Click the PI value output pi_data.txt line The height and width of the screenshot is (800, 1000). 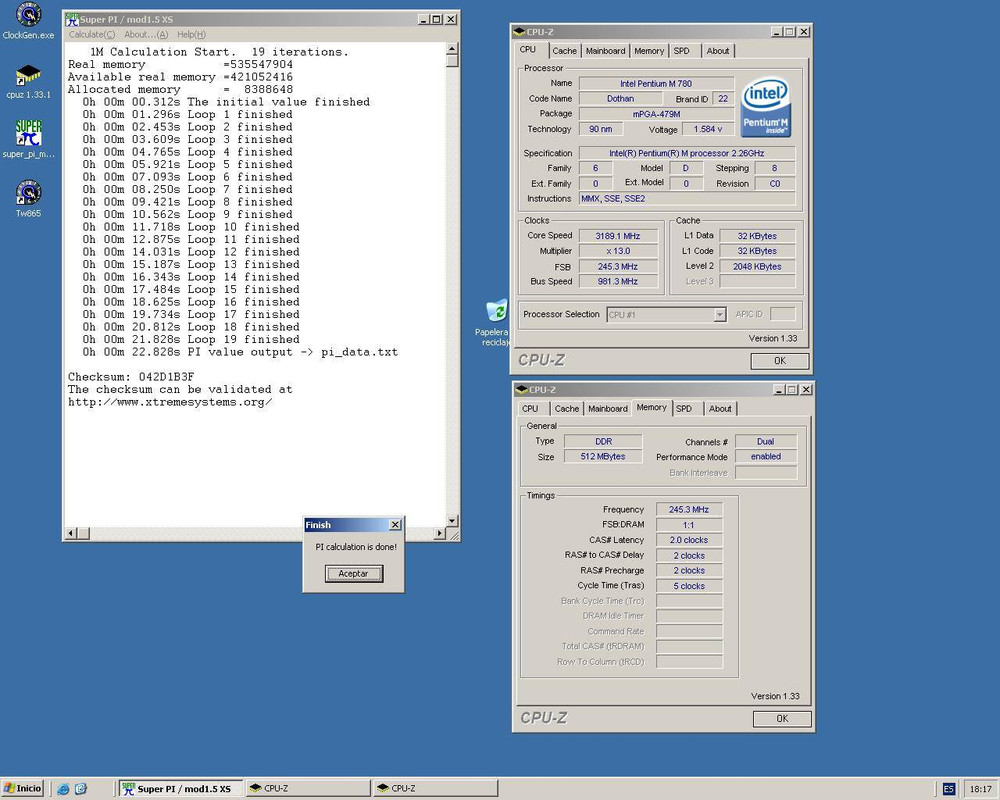pyautogui.click(x=240, y=352)
